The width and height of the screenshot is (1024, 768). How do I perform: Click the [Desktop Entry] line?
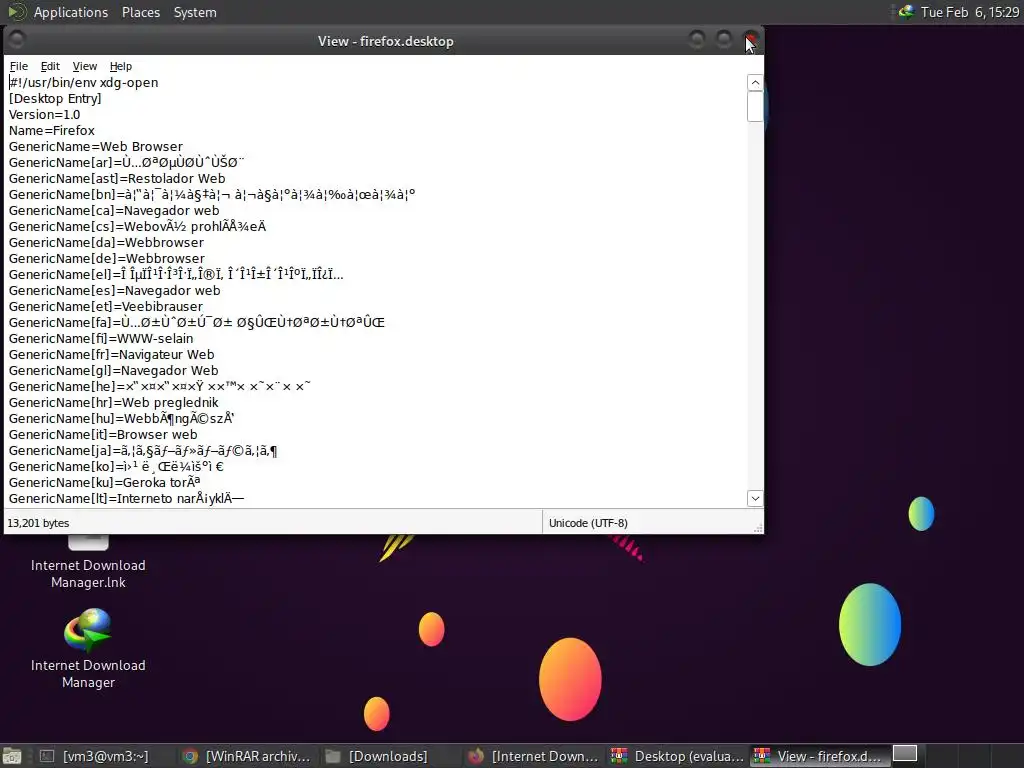55,99
